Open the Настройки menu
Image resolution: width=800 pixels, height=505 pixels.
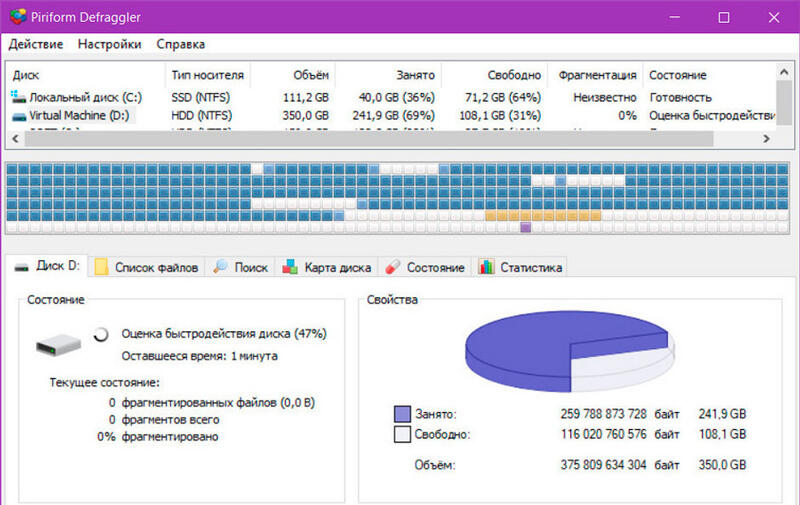109,44
